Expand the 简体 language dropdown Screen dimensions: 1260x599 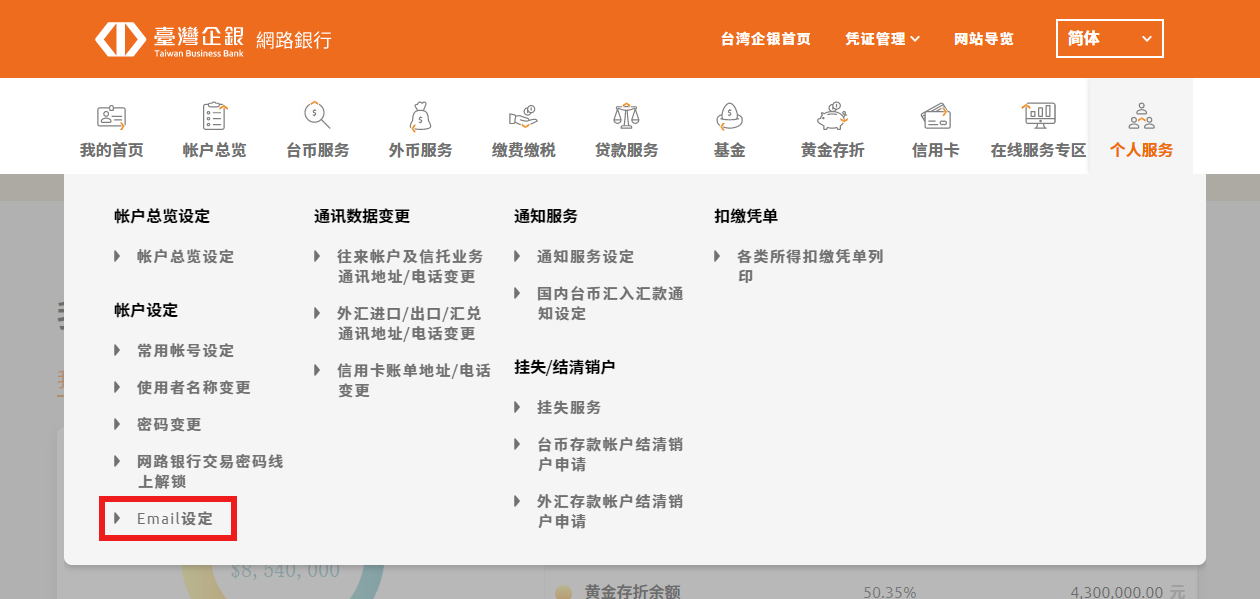tap(1109, 39)
